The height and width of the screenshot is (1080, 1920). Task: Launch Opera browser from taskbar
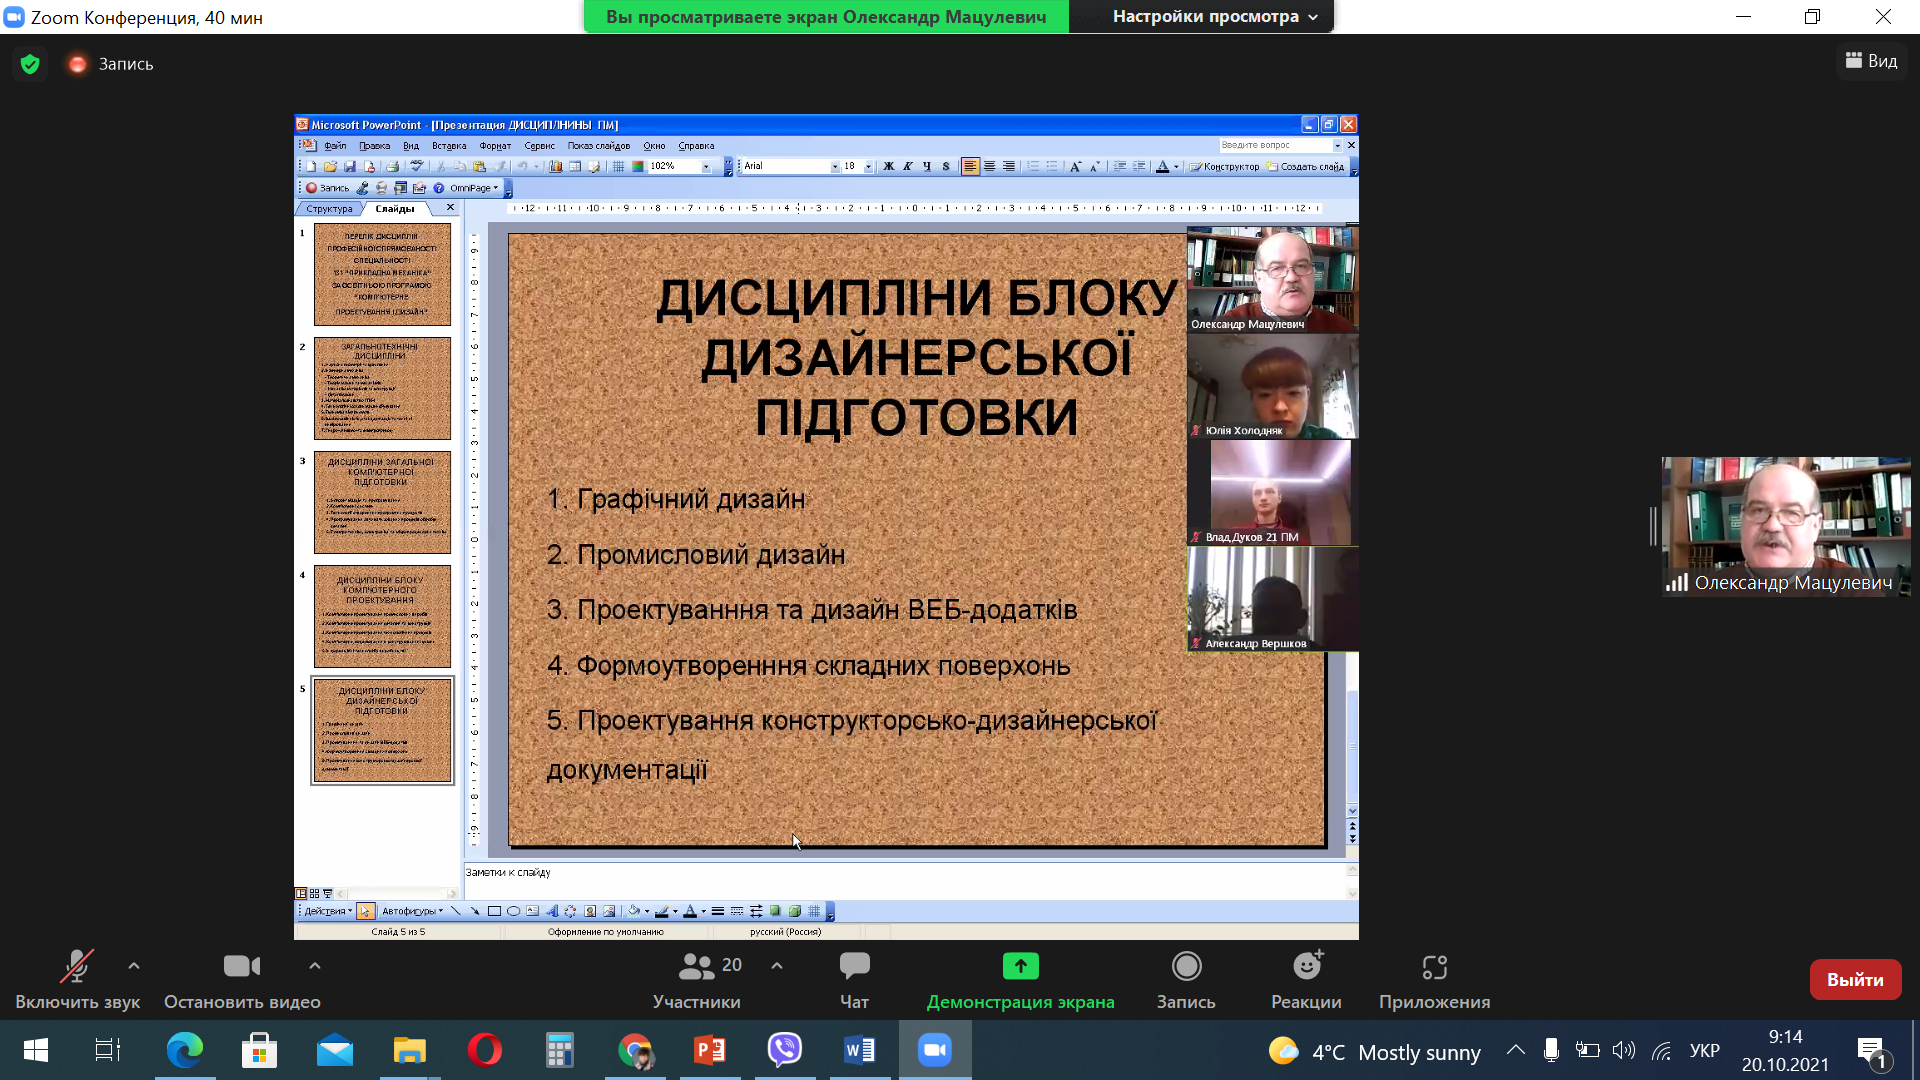[x=485, y=1050]
